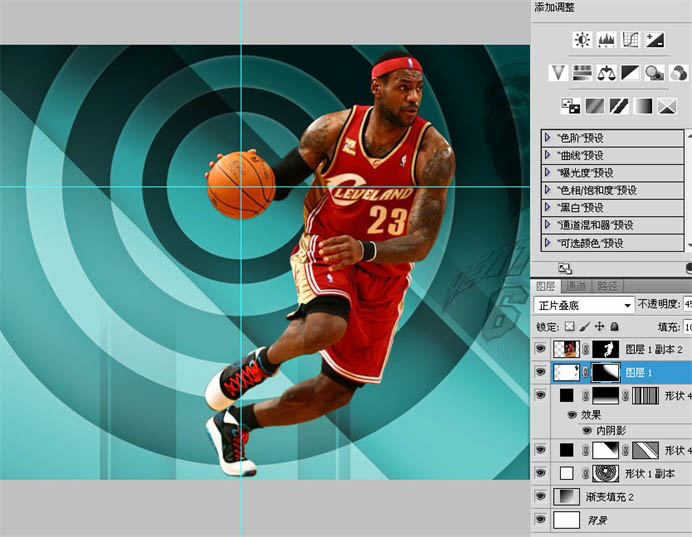
Task: Lock all with the padlock icon
Action: (x=614, y=327)
